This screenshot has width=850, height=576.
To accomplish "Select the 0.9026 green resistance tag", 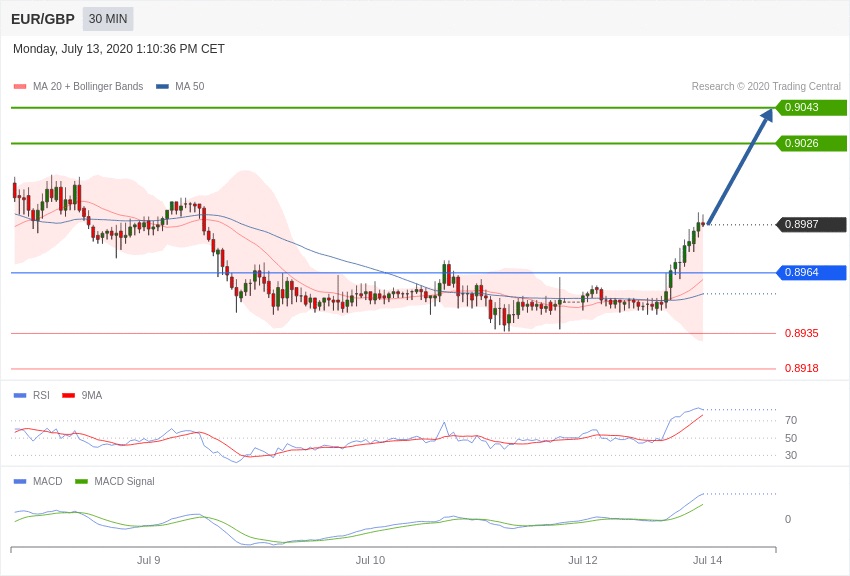I will (x=811, y=144).
